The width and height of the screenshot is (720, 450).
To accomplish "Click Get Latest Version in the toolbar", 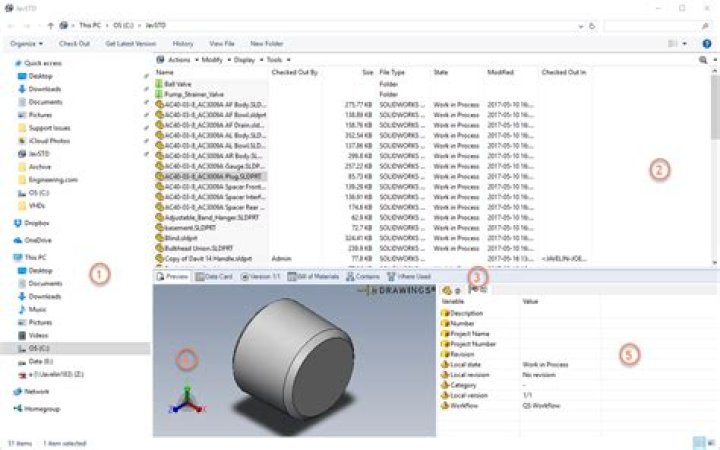I will coord(130,44).
